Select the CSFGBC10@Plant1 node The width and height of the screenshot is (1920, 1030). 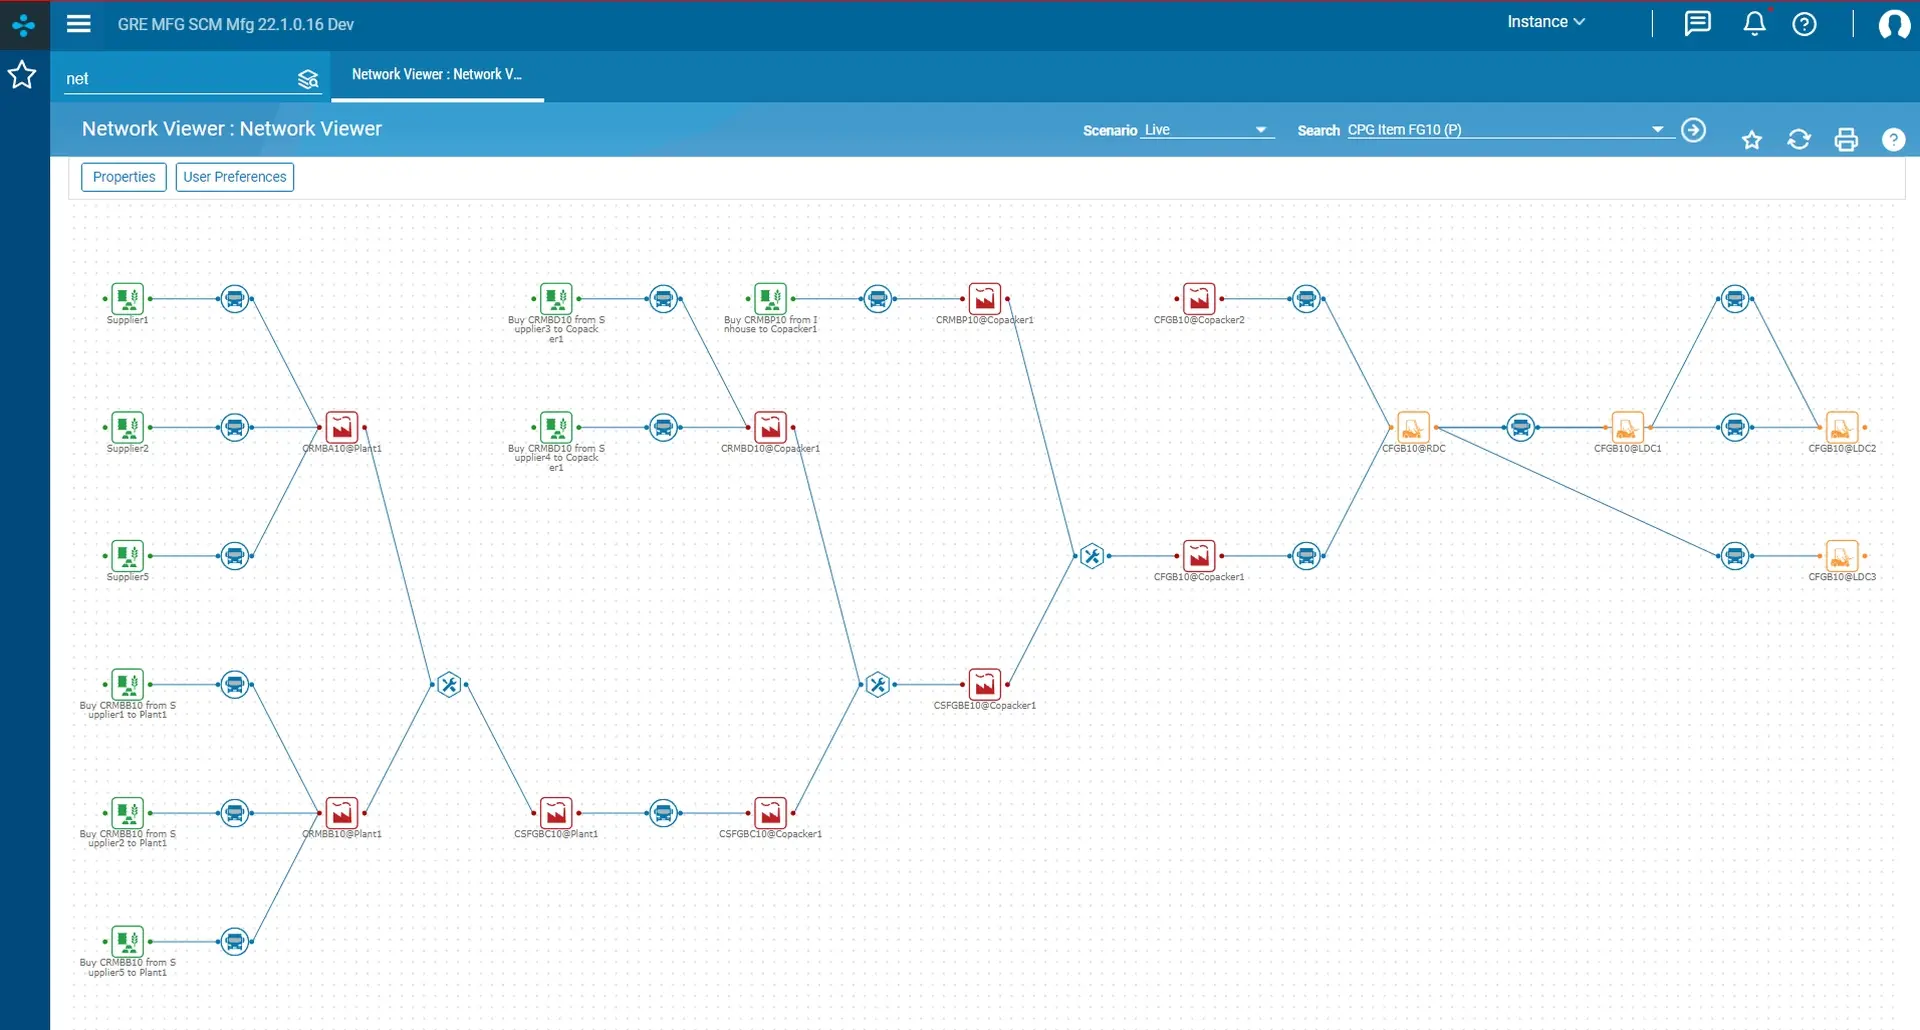coord(556,813)
